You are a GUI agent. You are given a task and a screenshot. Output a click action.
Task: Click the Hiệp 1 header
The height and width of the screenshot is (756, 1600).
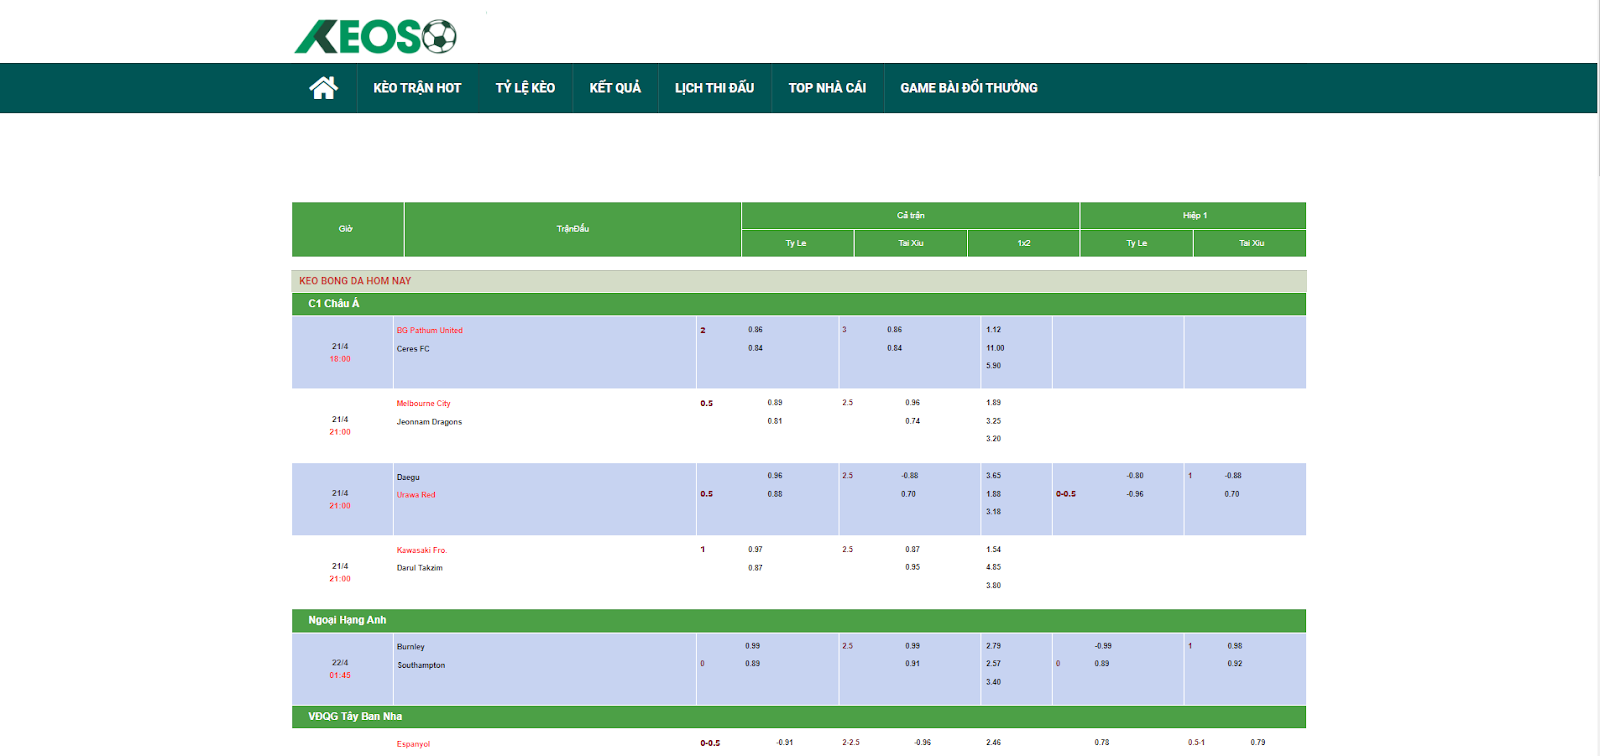pyautogui.click(x=1194, y=215)
